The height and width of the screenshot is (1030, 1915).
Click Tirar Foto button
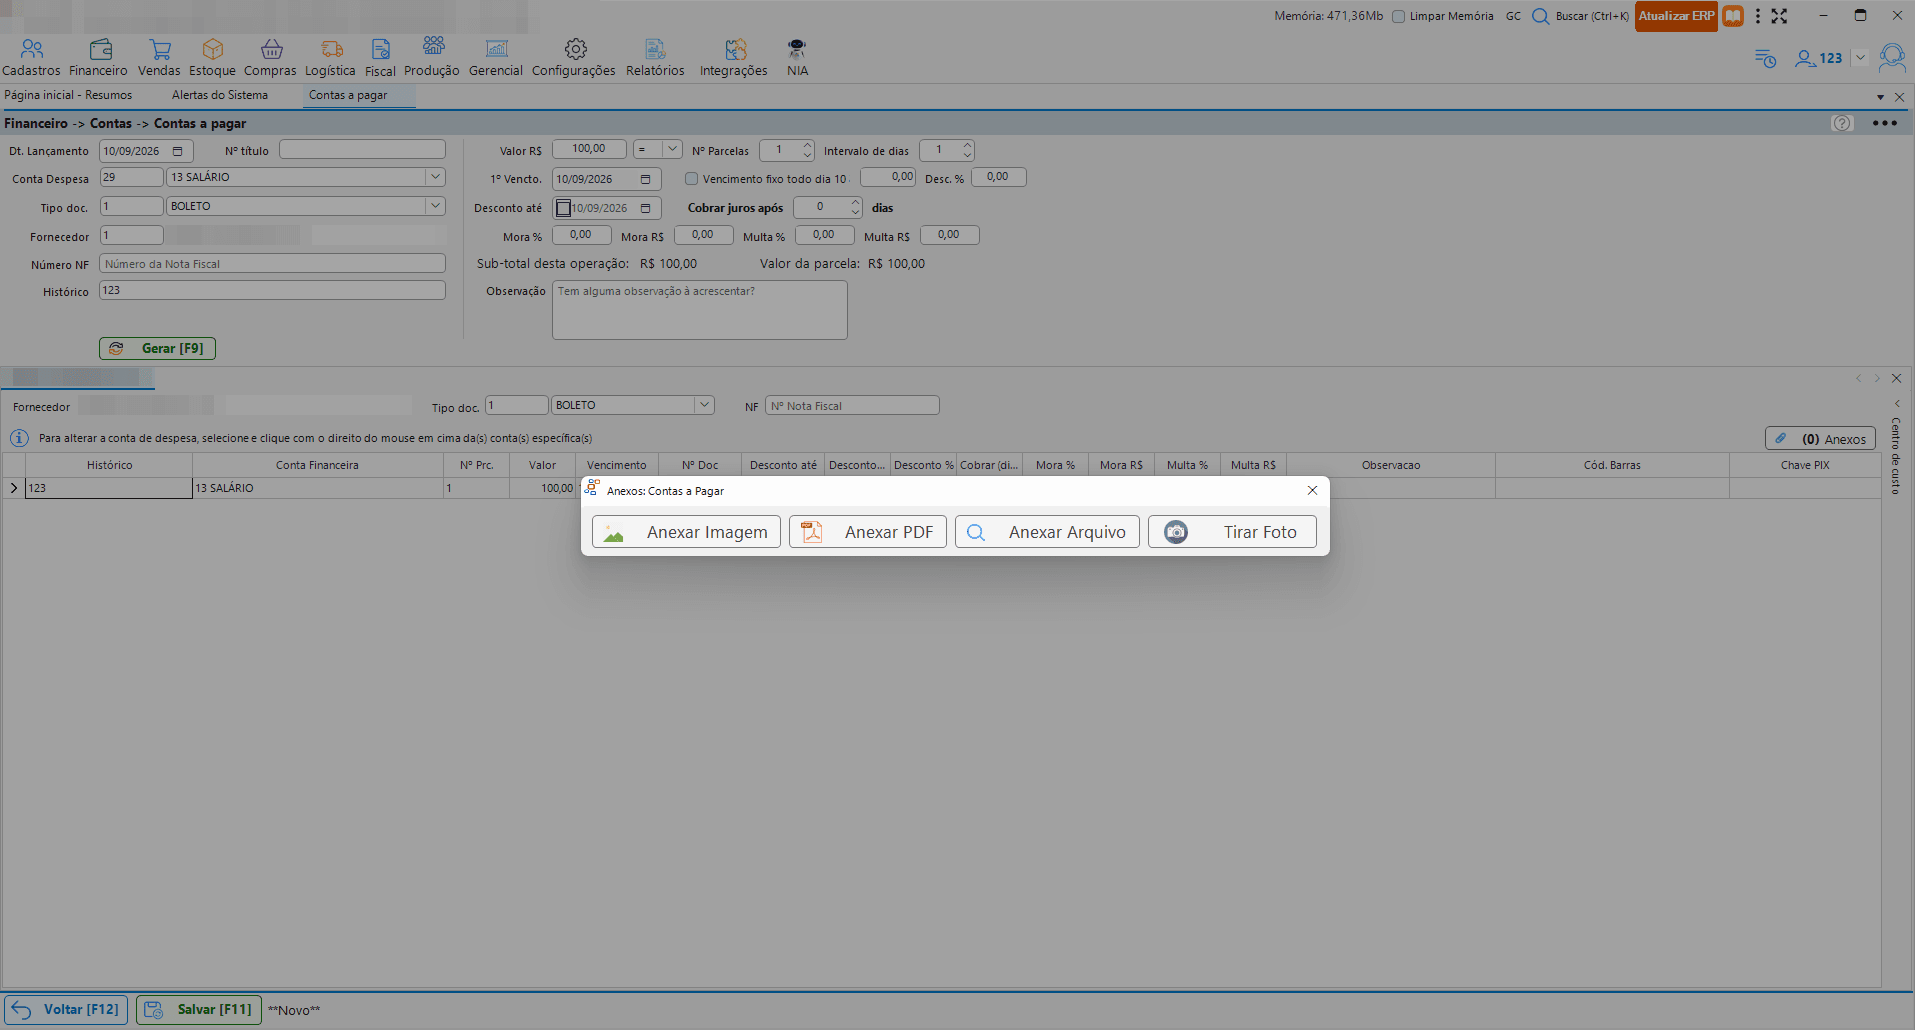pyautogui.click(x=1232, y=532)
